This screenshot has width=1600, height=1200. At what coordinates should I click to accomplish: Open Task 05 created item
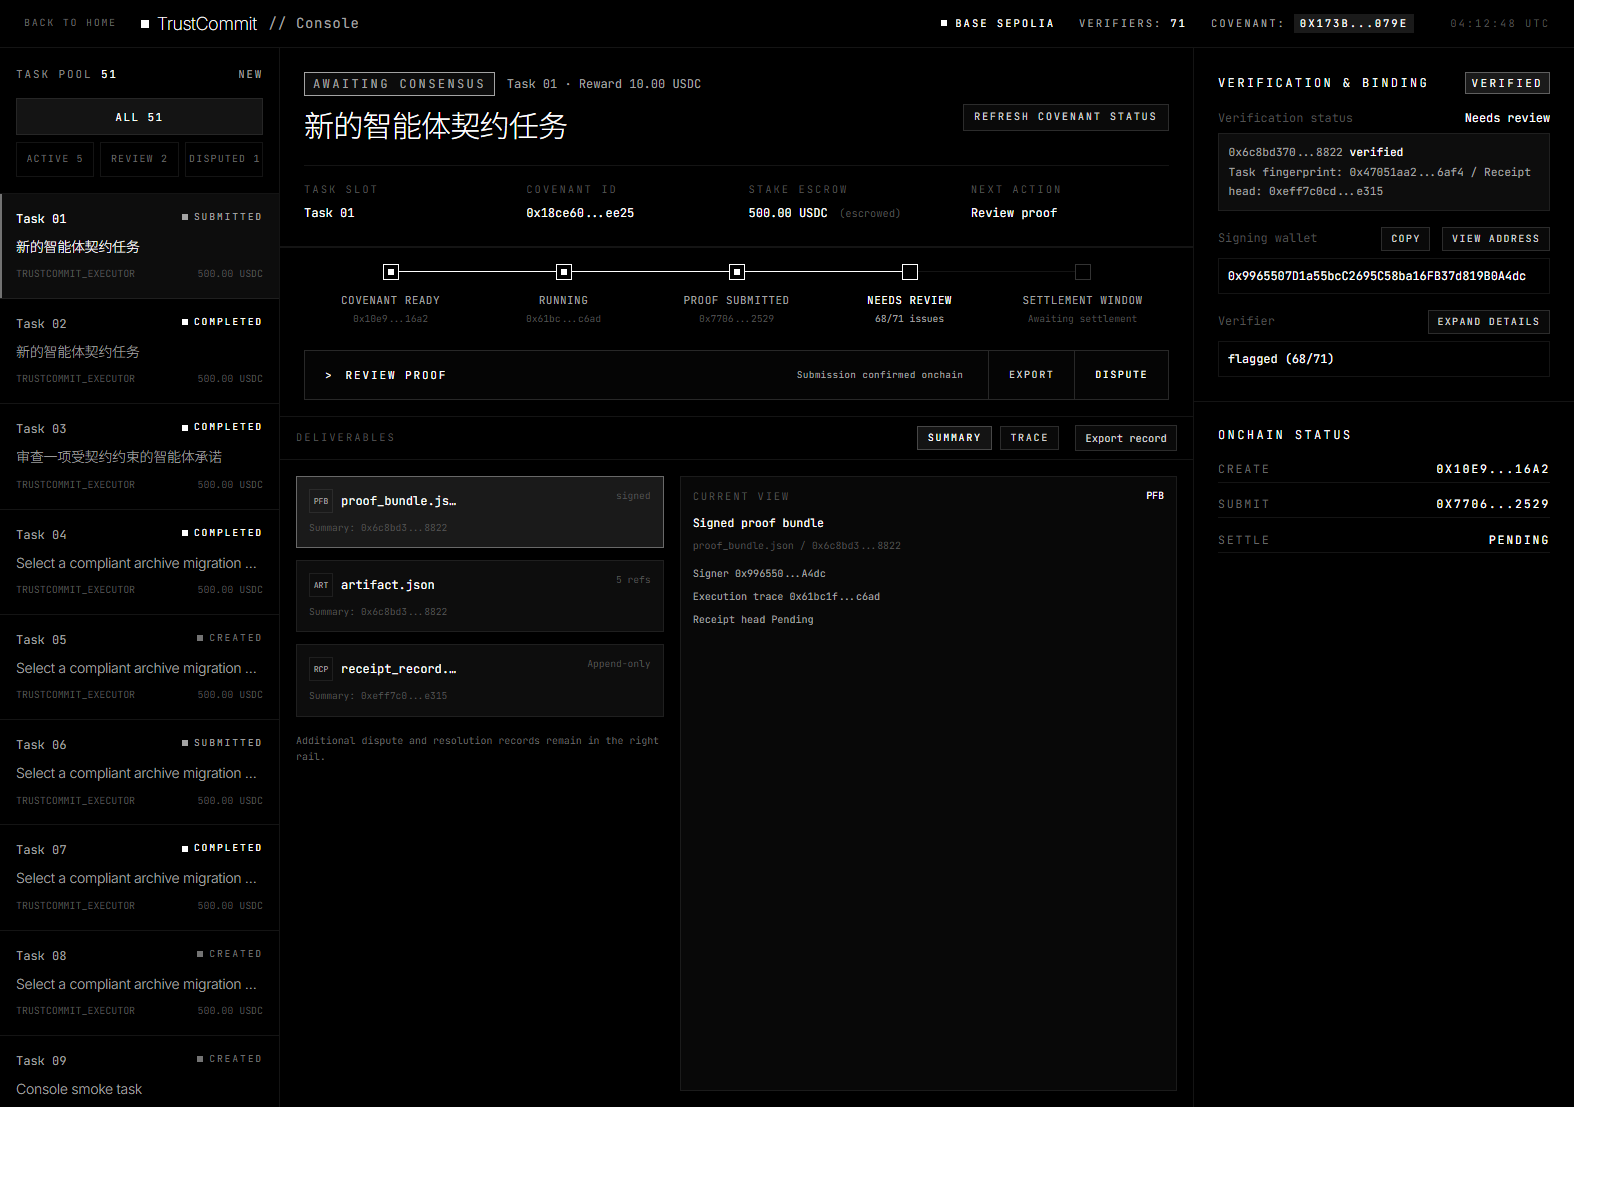click(x=140, y=667)
